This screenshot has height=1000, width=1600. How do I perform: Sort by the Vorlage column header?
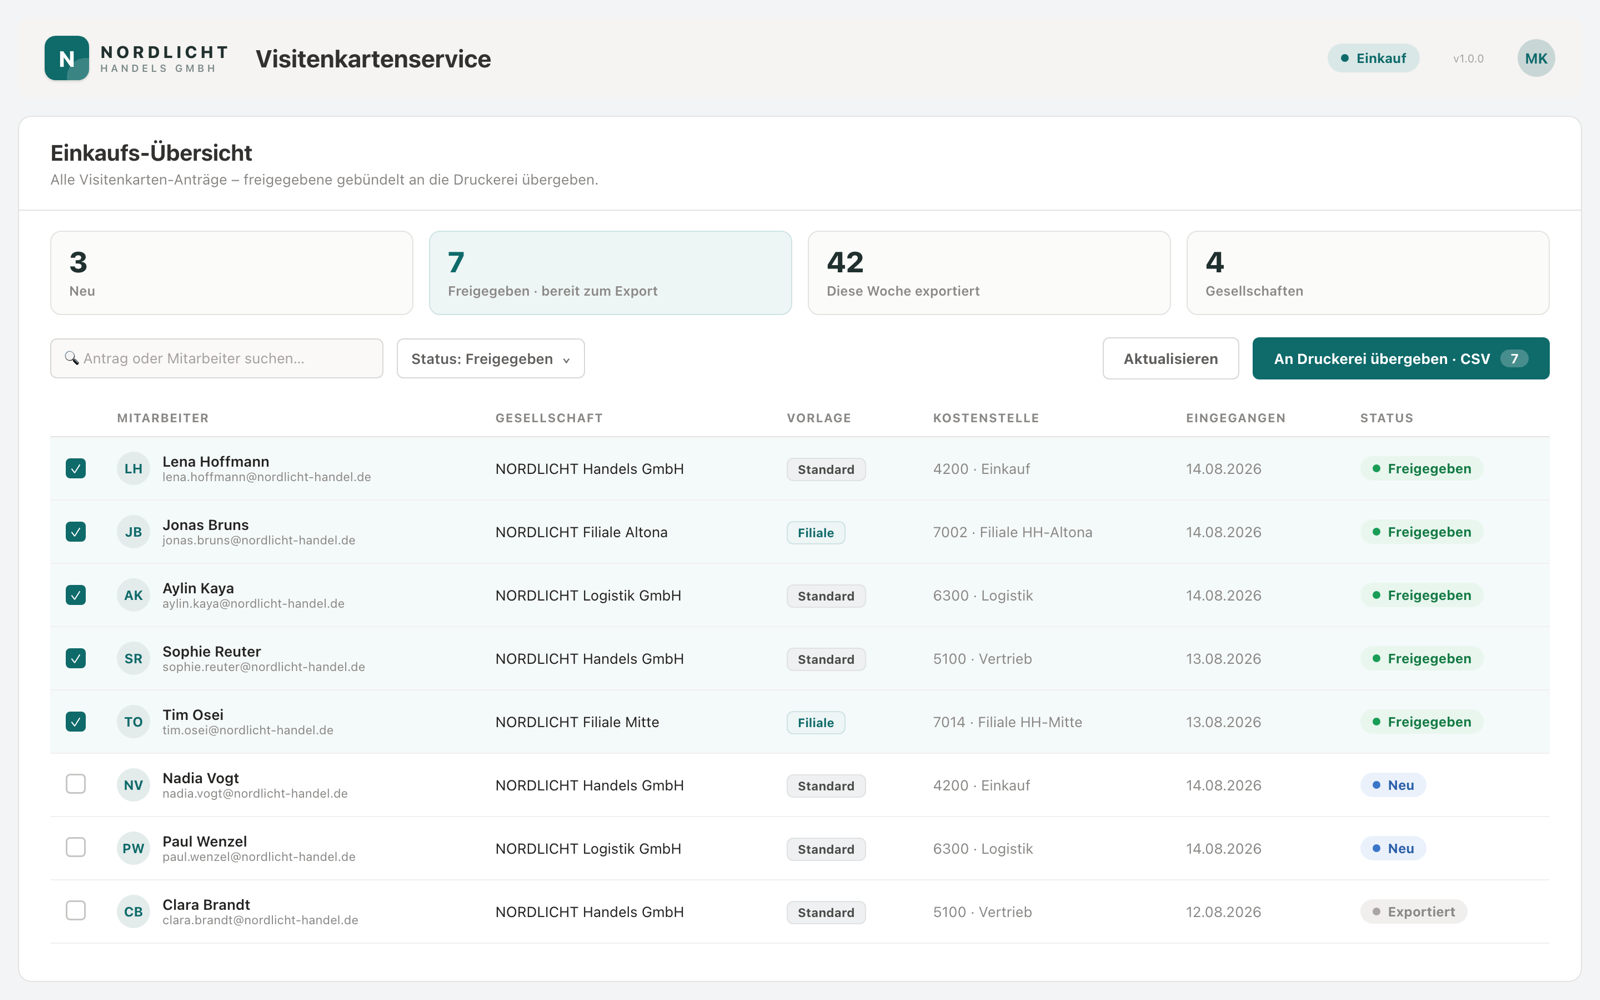[819, 418]
